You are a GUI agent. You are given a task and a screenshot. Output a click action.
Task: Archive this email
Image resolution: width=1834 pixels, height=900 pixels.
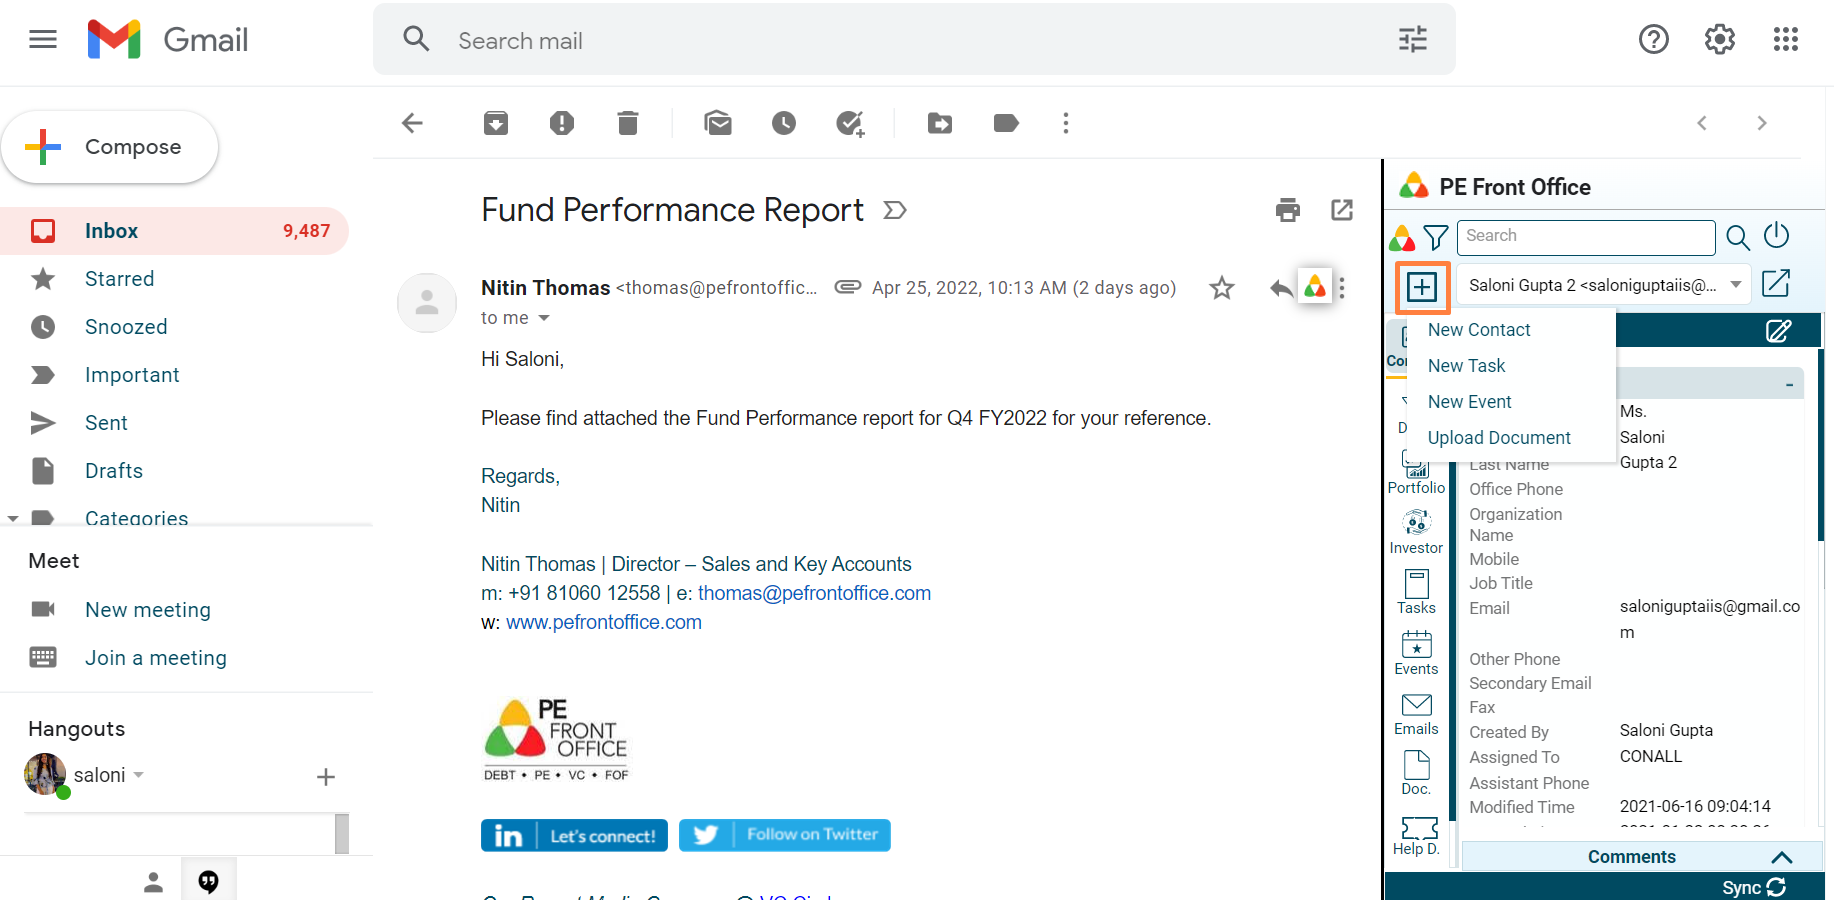(496, 123)
